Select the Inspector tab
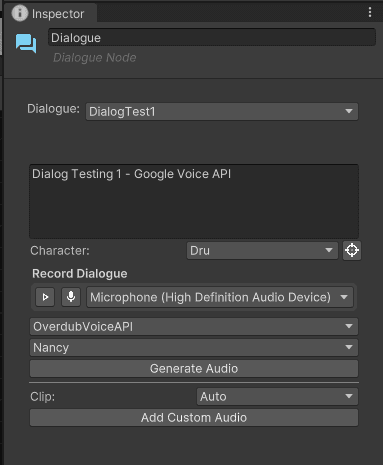 click(50, 13)
